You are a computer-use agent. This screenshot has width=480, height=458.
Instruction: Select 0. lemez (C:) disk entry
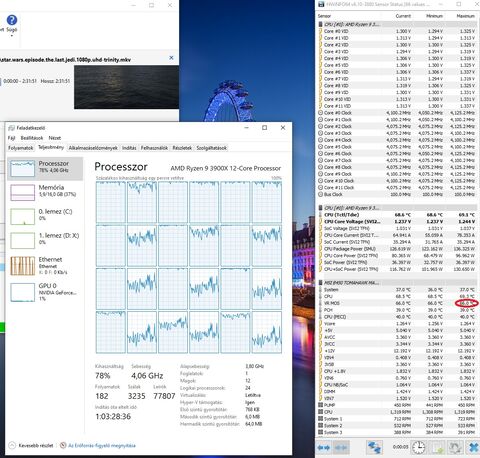[x=45, y=216]
